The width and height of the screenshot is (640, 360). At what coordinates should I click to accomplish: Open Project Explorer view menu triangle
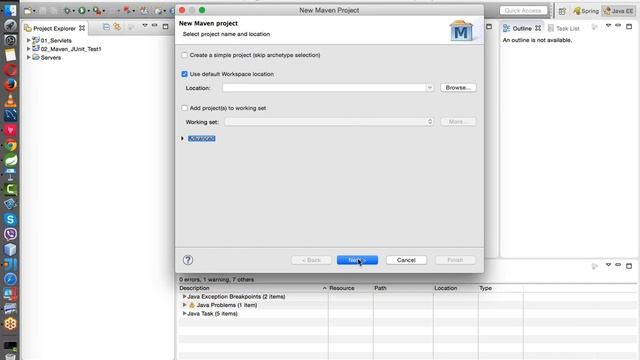(144, 26)
